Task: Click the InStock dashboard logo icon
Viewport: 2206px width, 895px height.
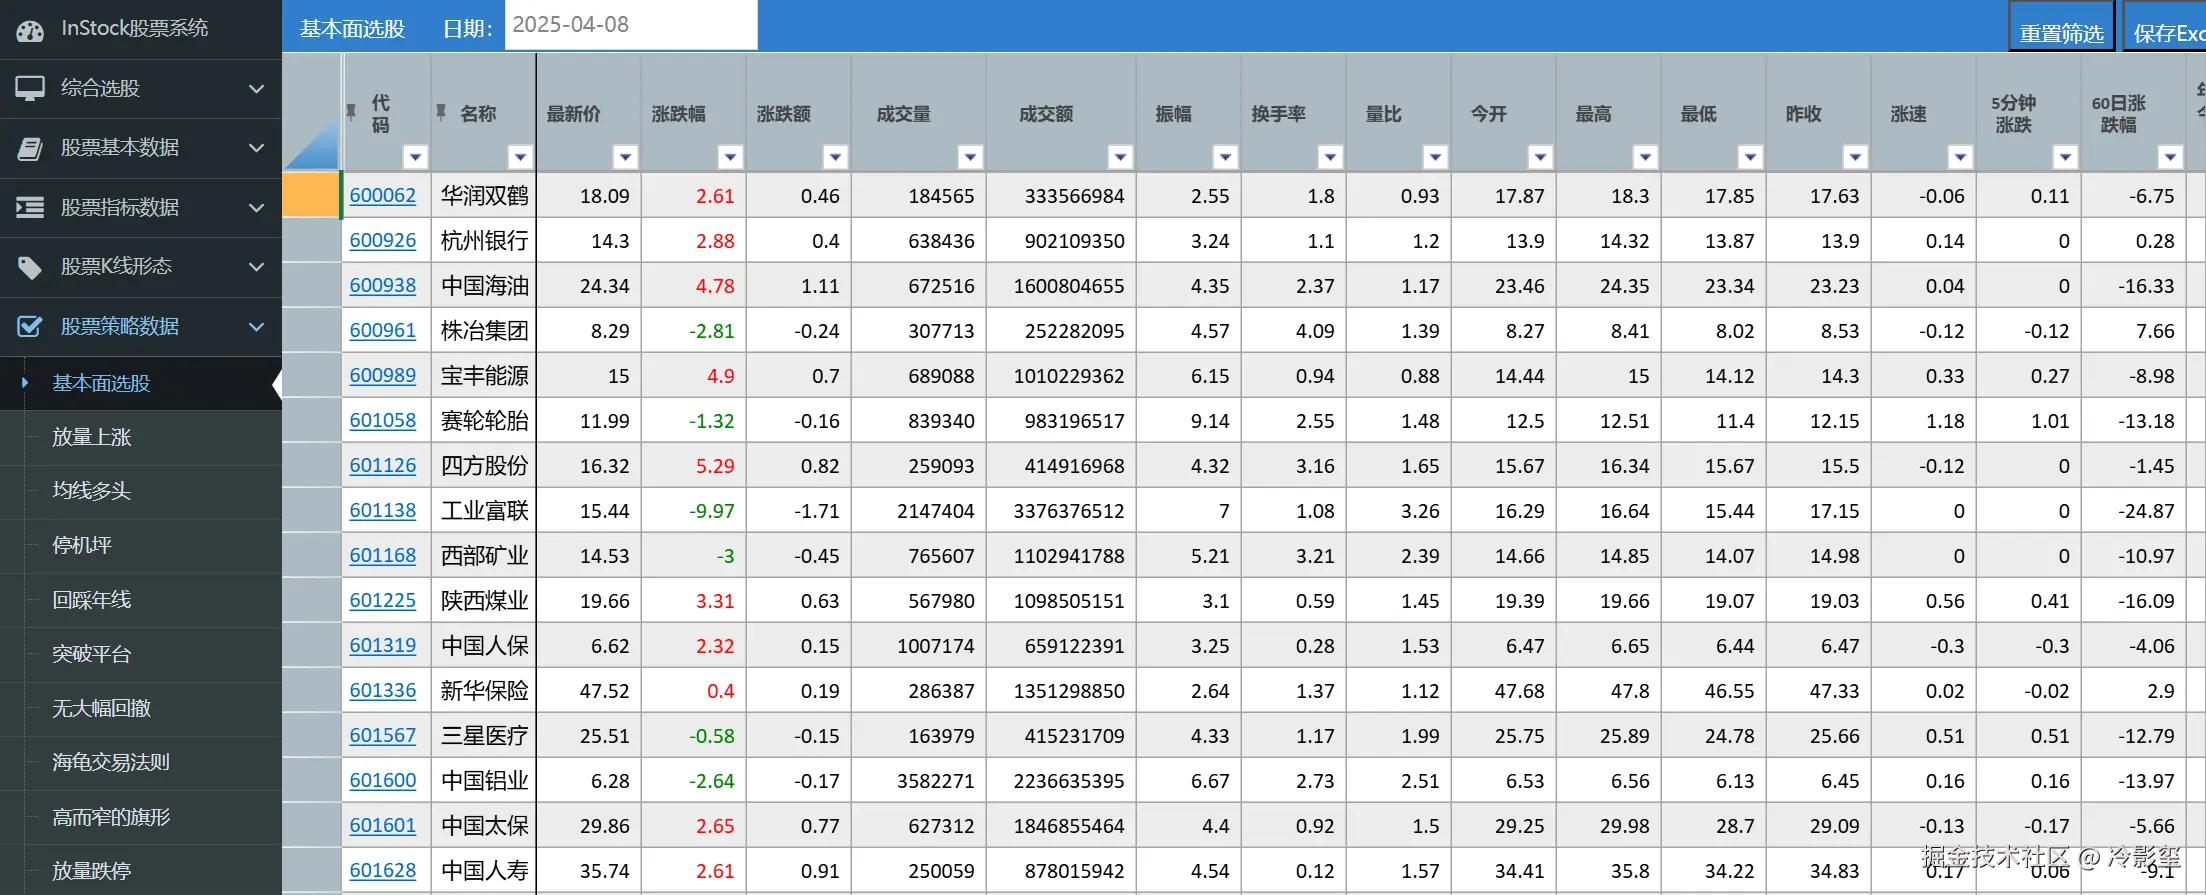Action: coord(30,31)
